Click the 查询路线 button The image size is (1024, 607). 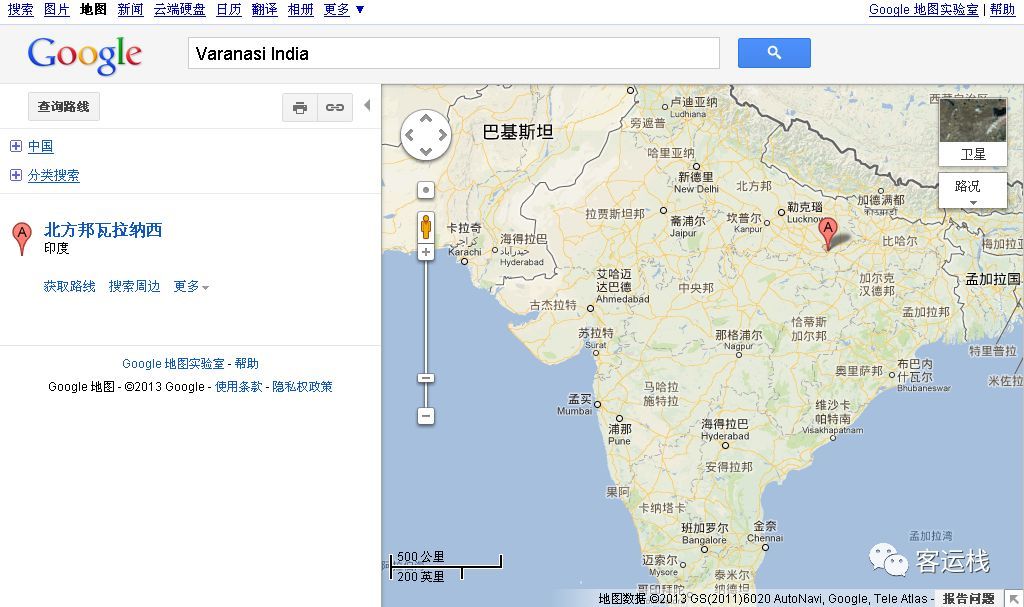coord(63,107)
